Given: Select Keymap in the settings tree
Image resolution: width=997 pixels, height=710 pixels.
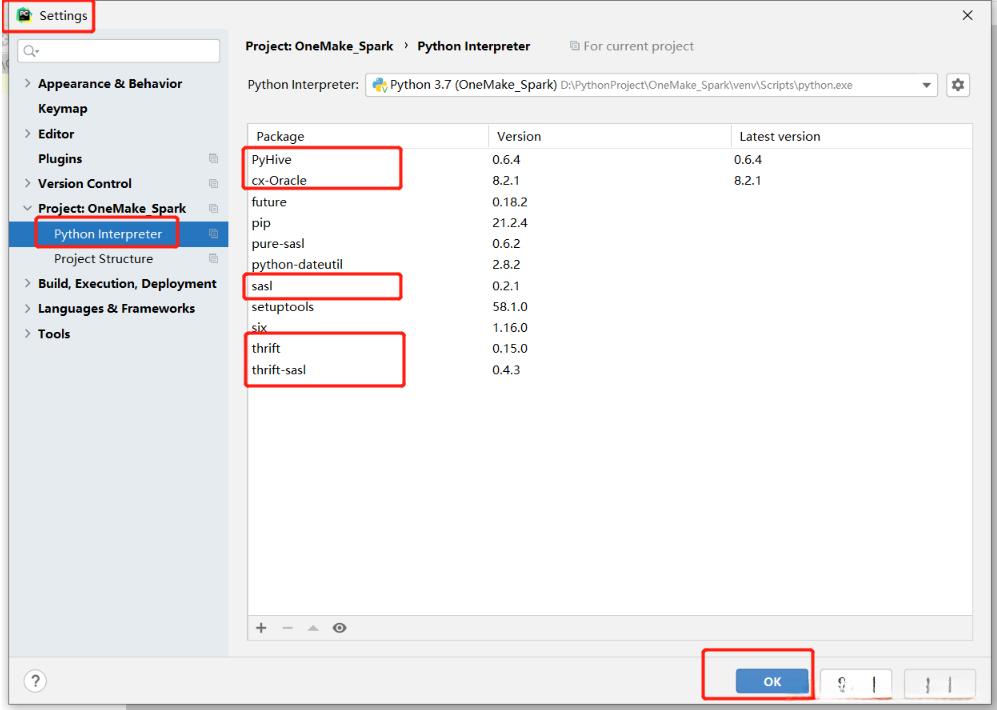Looking at the screenshot, I should click(62, 109).
